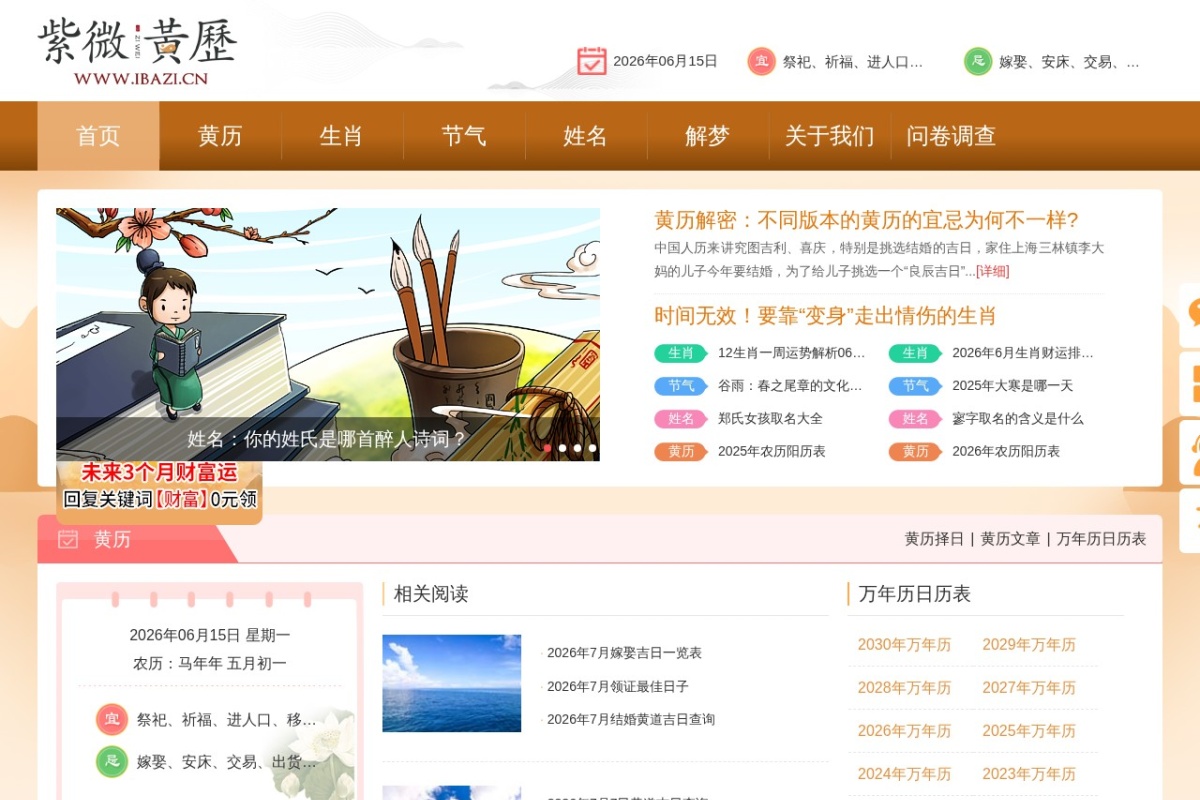Image resolution: width=1200 pixels, height=800 pixels.
Task: Open 2026年农历阳历表 link
Action: click(x=1006, y=452)
